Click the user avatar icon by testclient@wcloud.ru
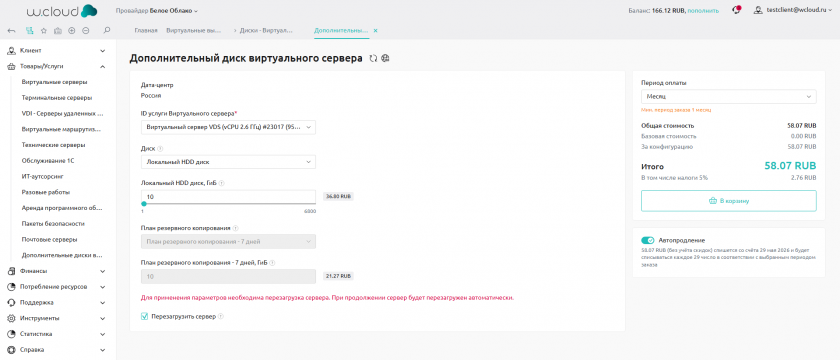The width and height of the screenshot is (840, 360). [x=758, y=10]
